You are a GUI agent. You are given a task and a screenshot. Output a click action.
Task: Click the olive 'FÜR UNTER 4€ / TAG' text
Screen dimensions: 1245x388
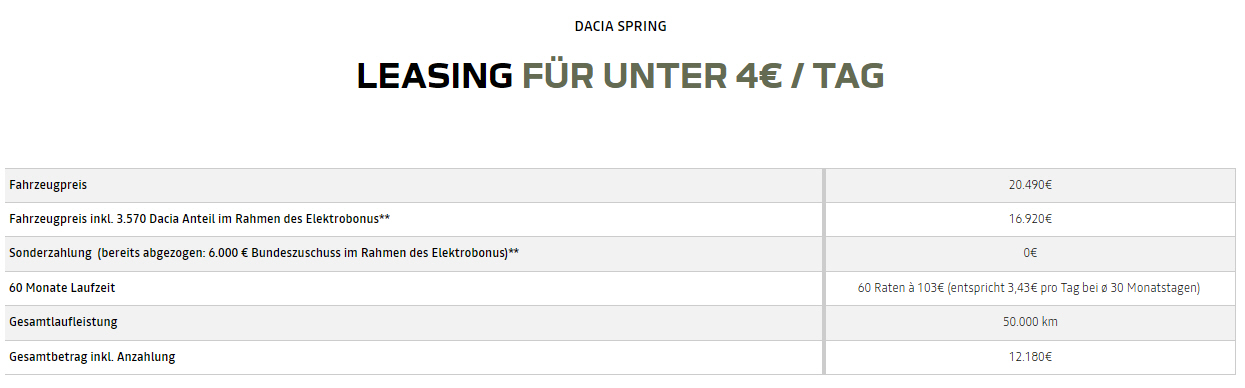(703, 77)
